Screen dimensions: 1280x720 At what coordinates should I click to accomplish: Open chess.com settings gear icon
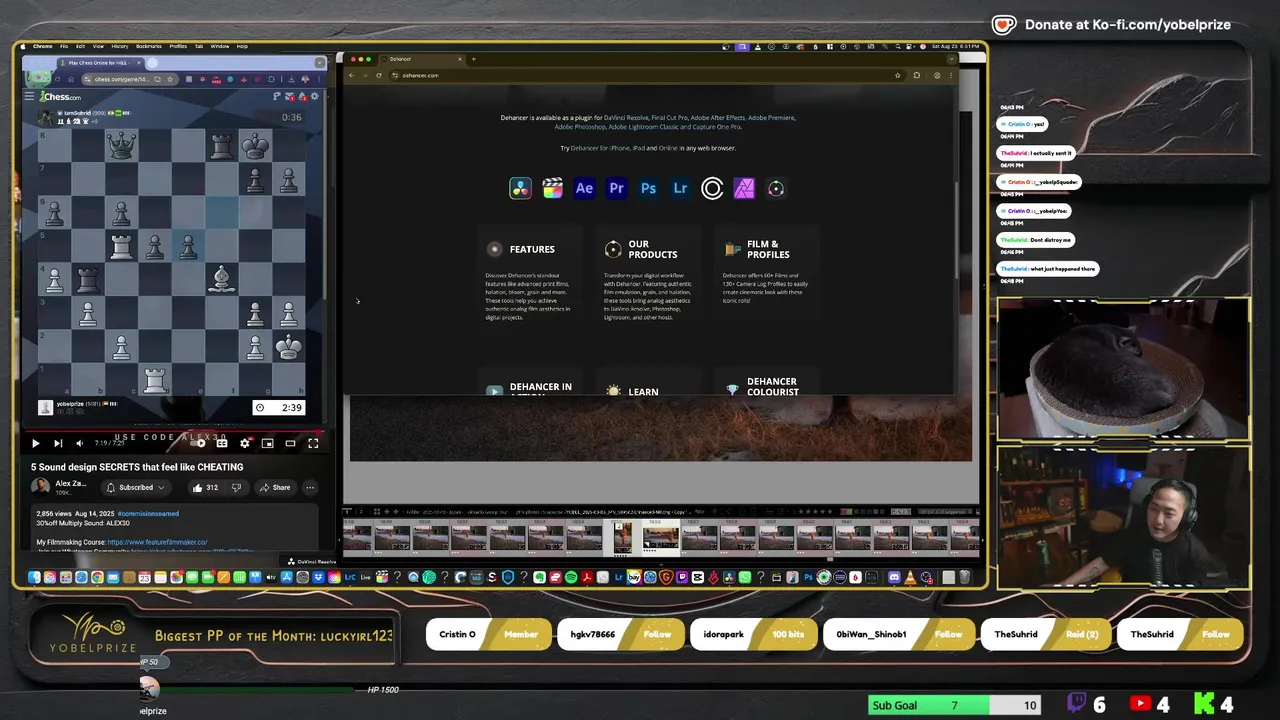coord(314,96)
